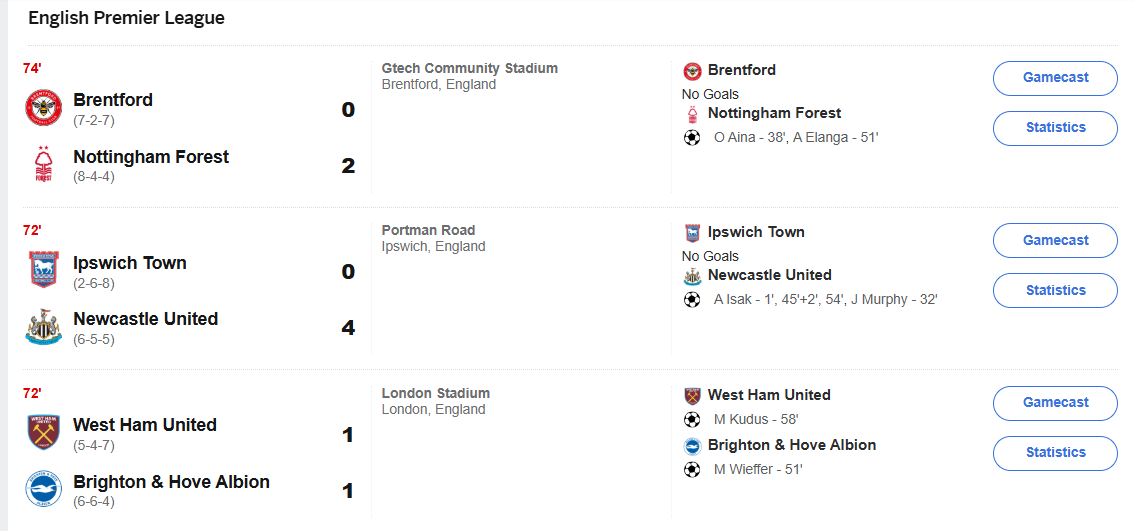Go to Newcastle United team page link
The height and width of the screenshot is (531, 1133).
145,319
